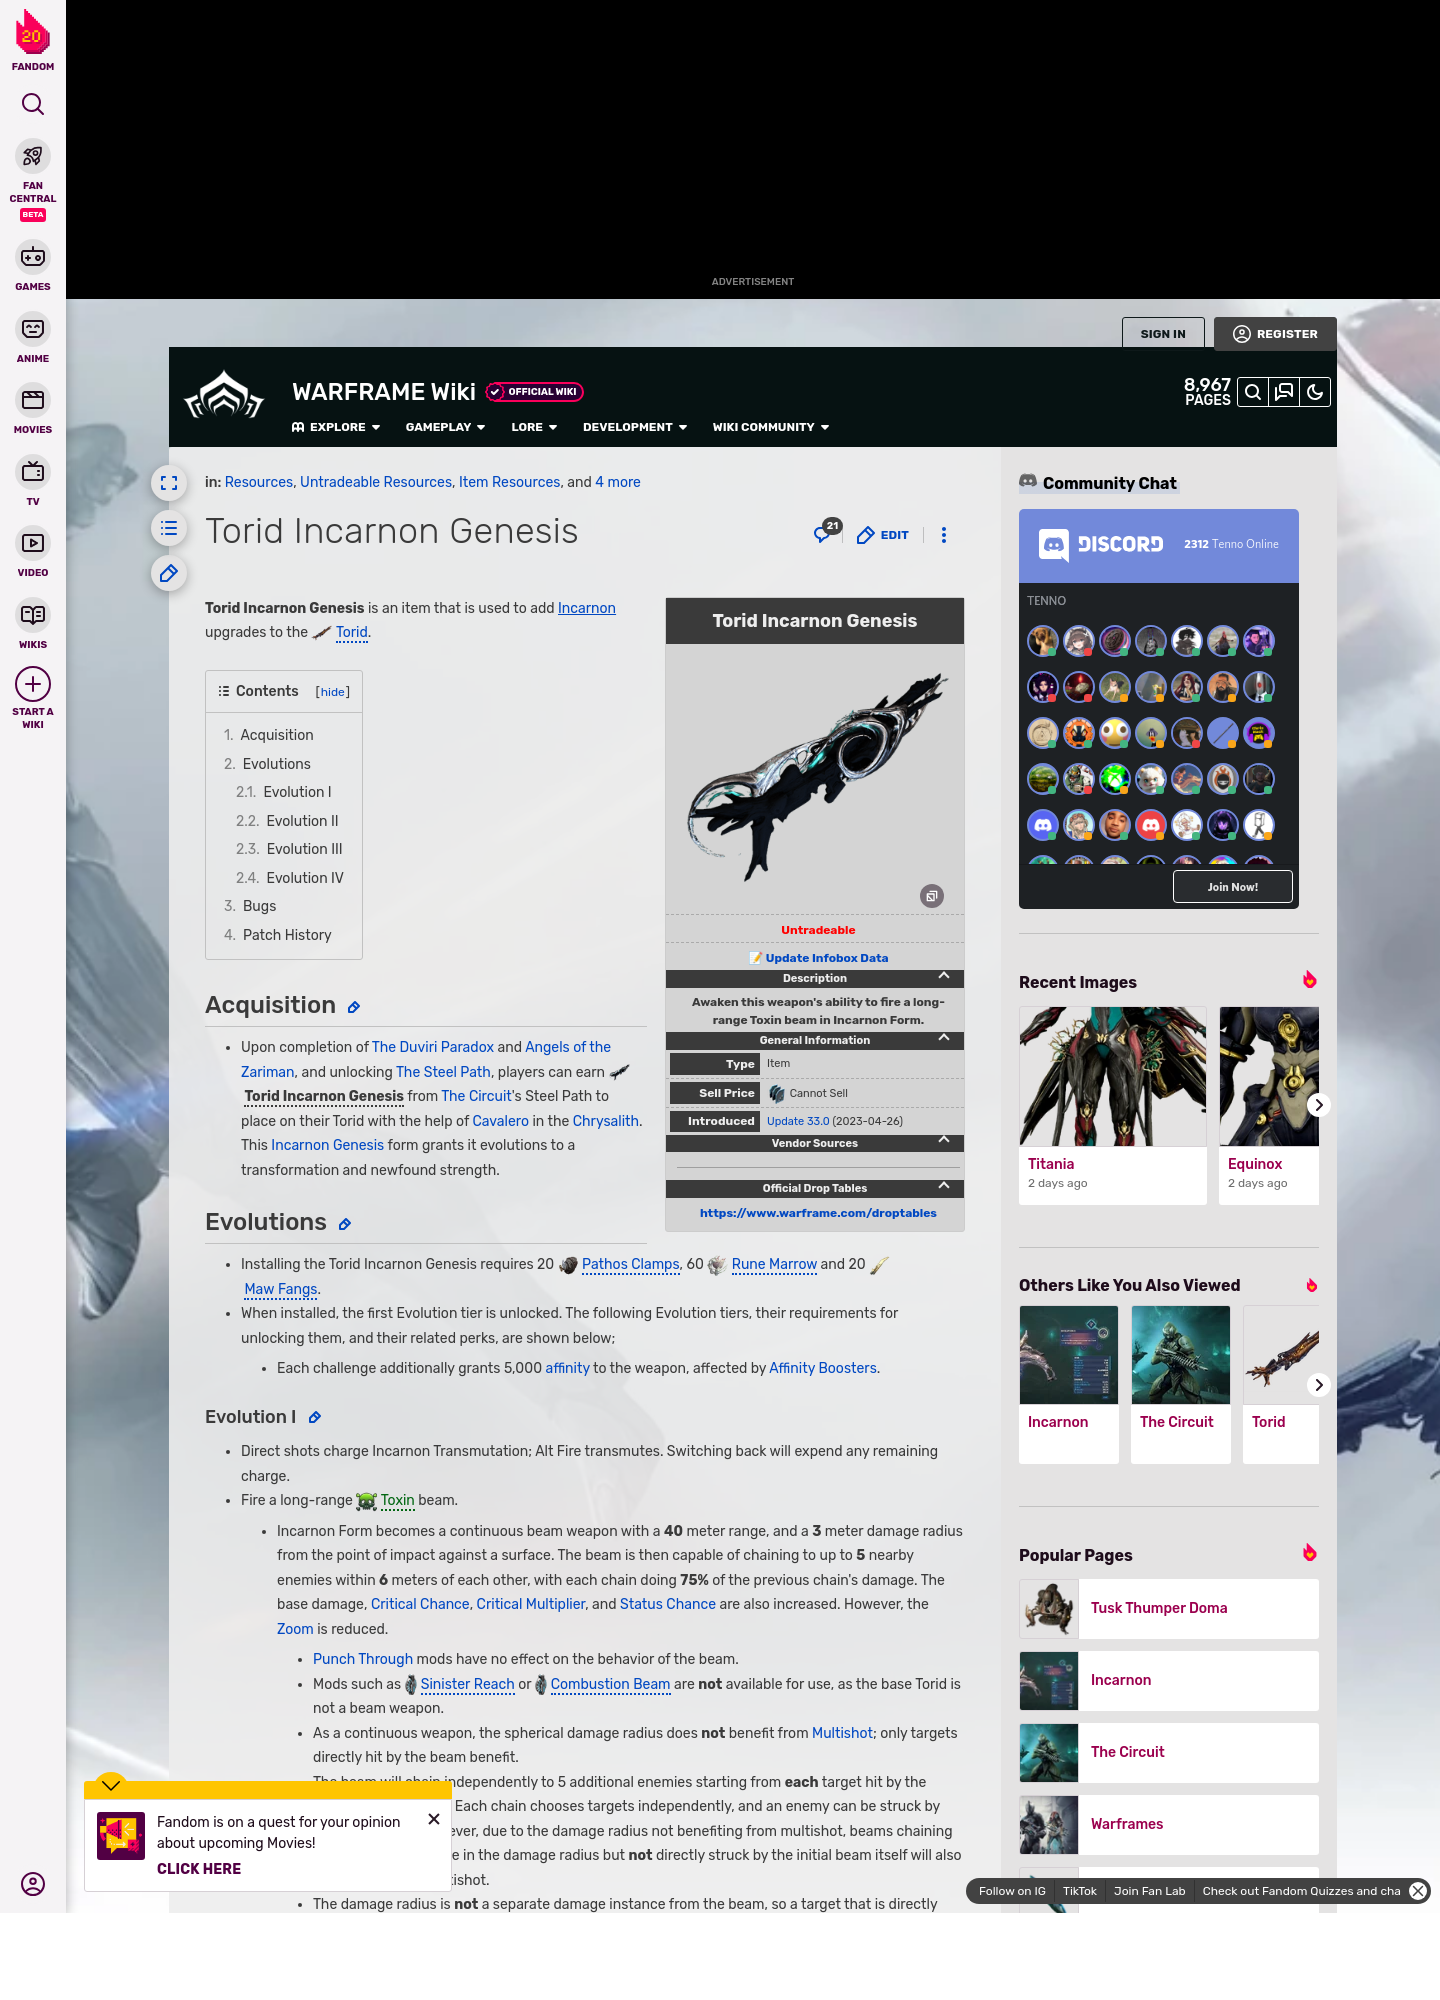Viewport: 1440px width, 2000px height.
Task: Join the Discord with Join Now
Action: click(1232, 887)
